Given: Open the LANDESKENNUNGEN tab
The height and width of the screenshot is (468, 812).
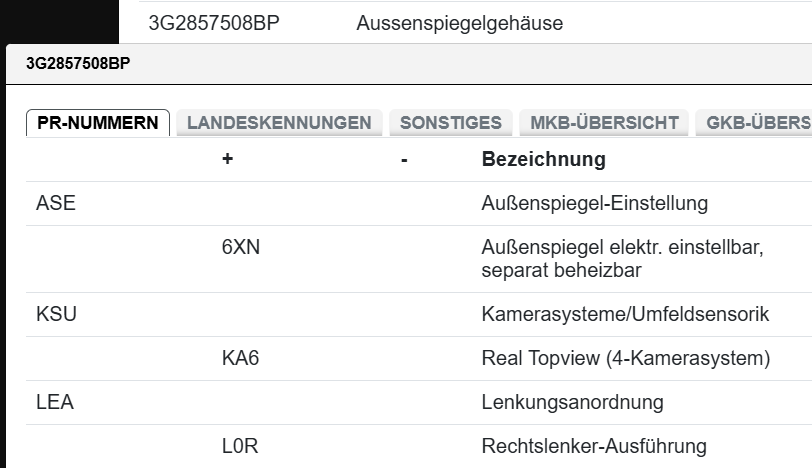Looking at the screenshot, I should click(x=279, y=123).
